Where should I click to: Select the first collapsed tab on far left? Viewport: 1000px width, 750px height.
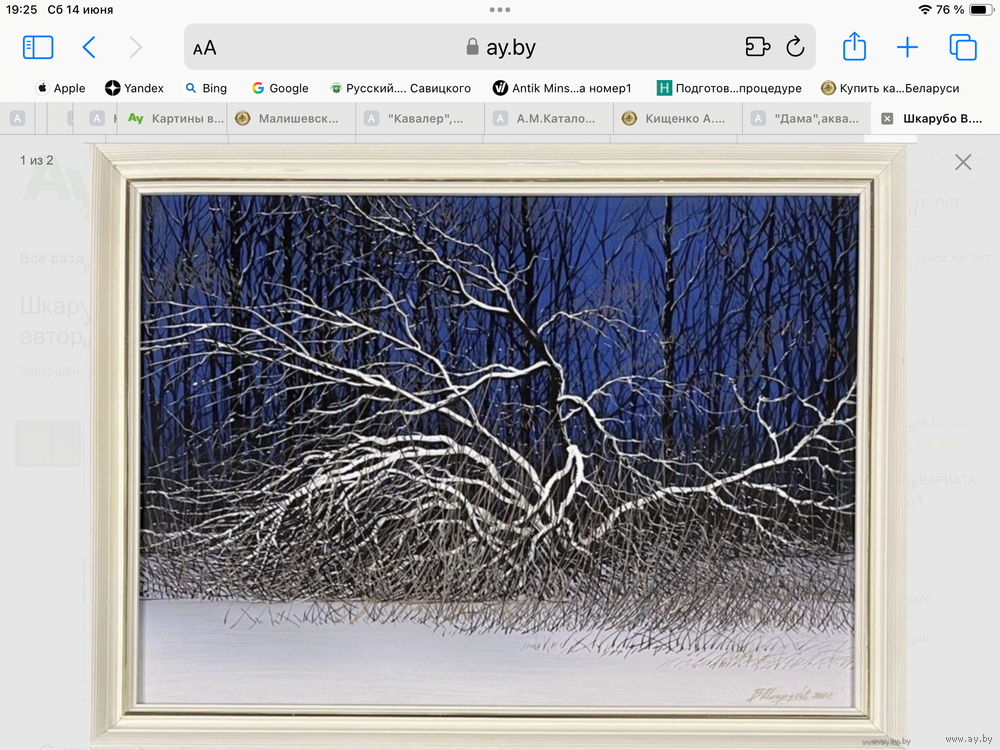tap(17, 118)
